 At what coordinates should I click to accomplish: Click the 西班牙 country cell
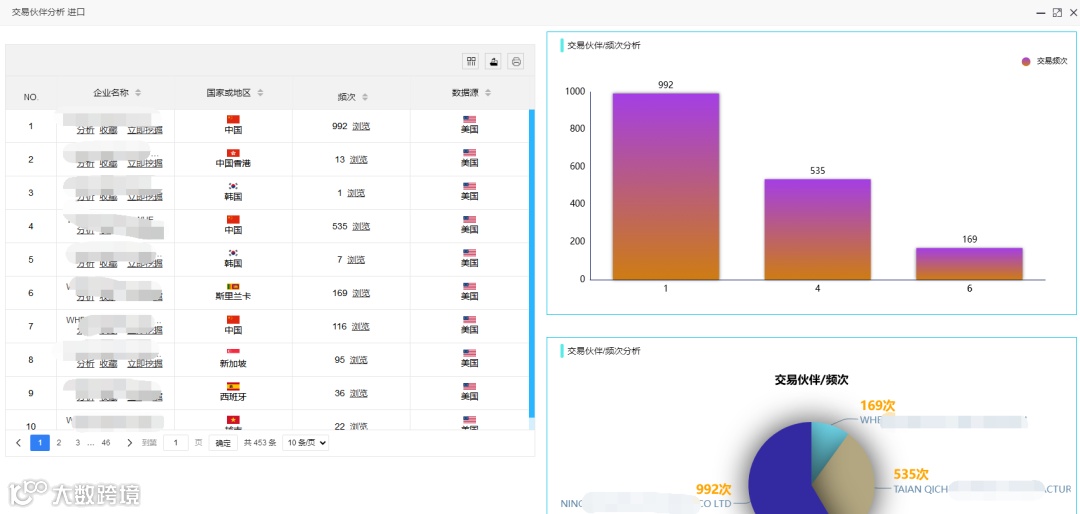pyautogui.click(x=233, y=393)
